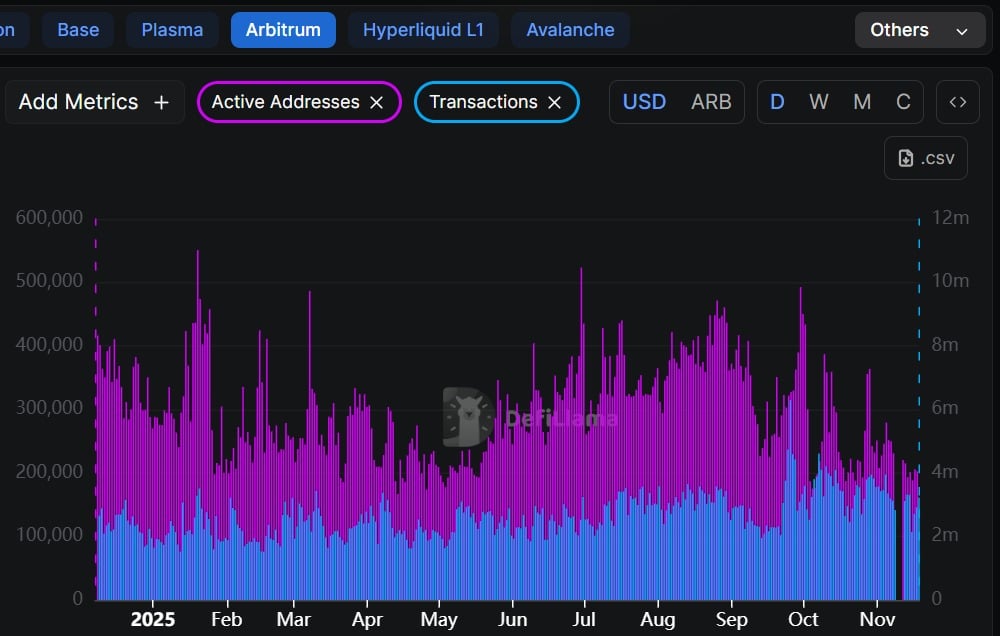Switch to the Plasma chain tab

(x=172, y=30)
